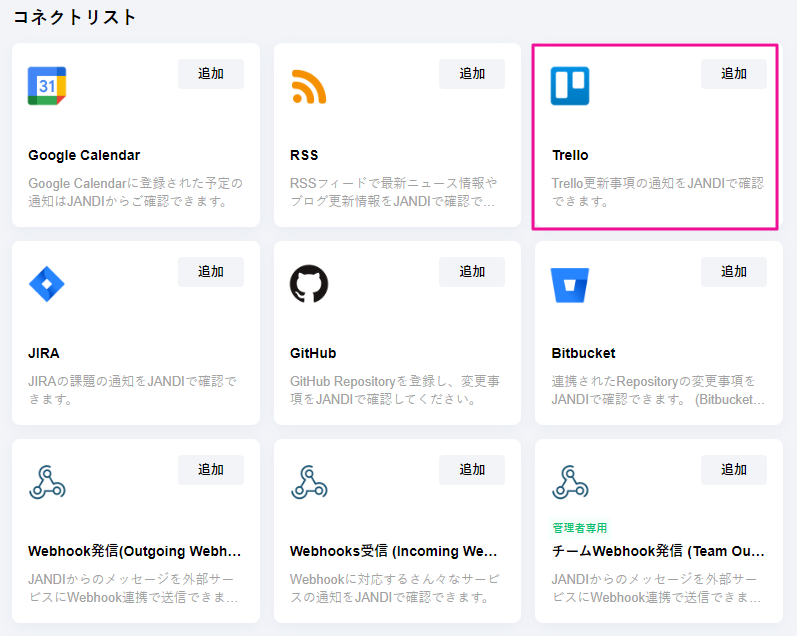Click the JIRA diamond icon
The height and width of the screenshot is (636, 797).
point(47,284)
